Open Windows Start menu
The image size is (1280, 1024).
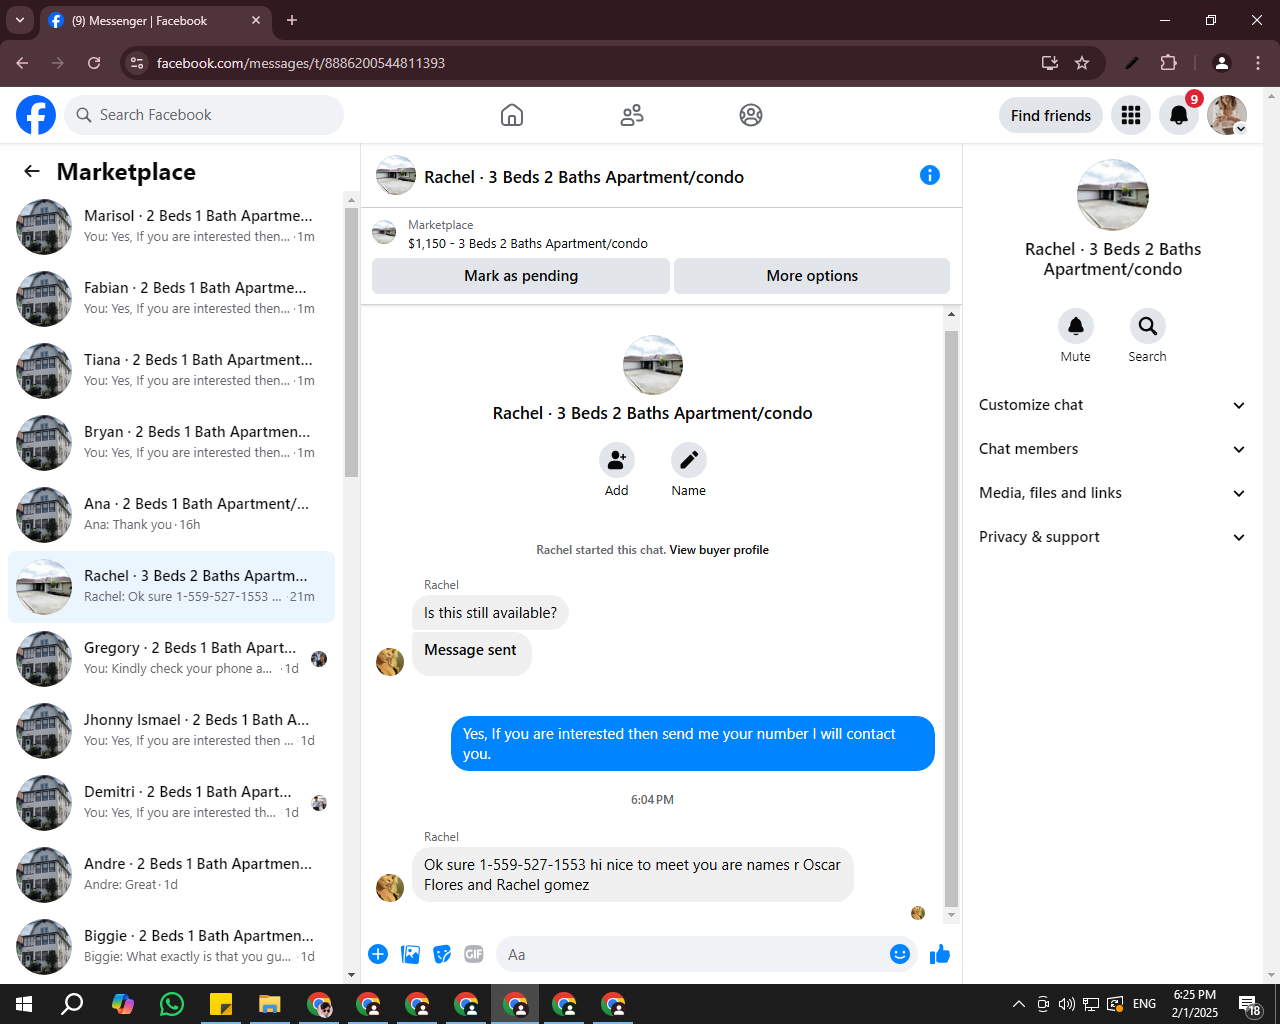pyautogui.click(x=24, y=1004)
